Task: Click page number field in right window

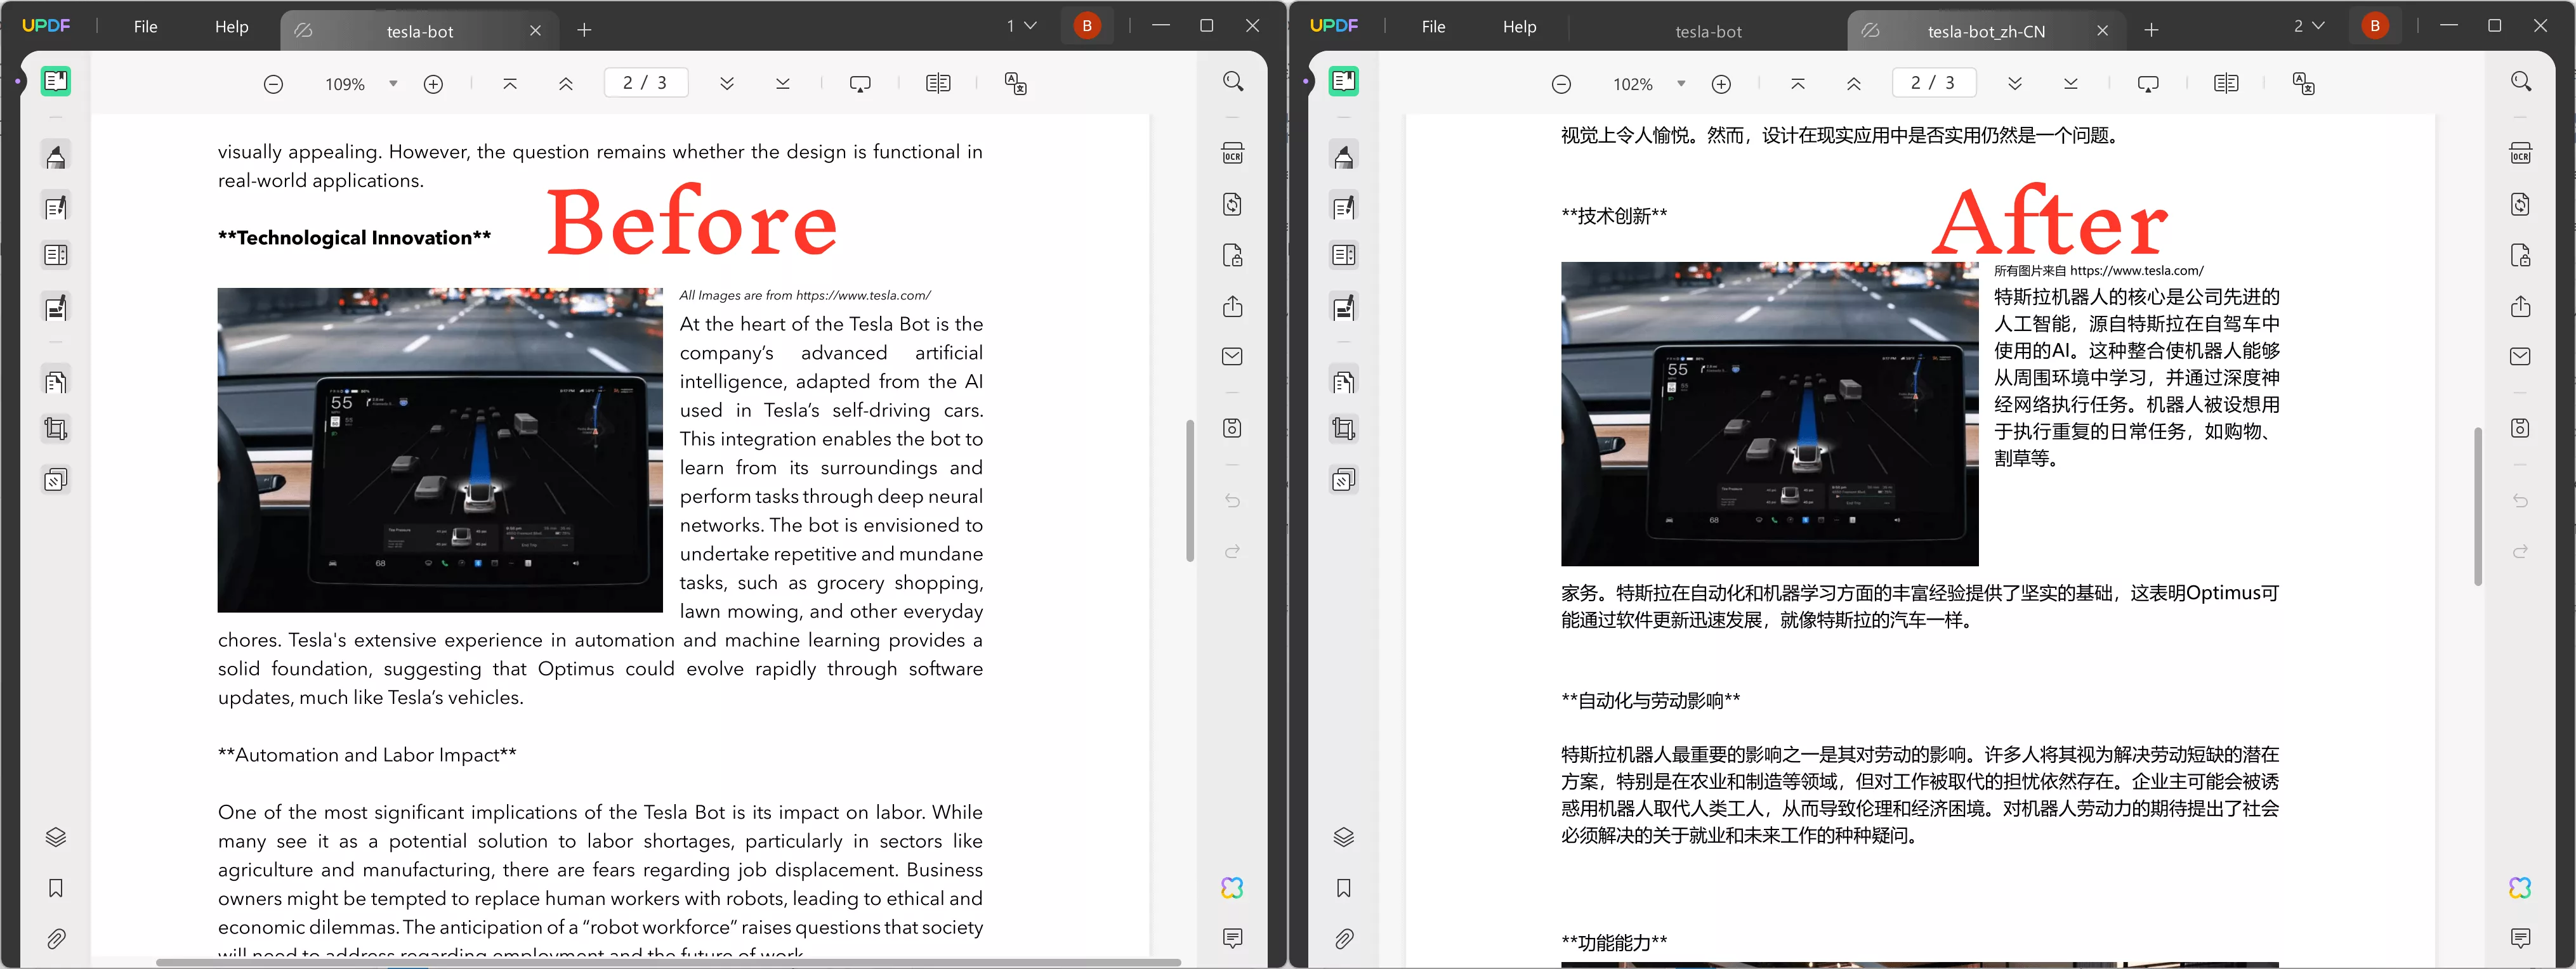Action: 1934,83
